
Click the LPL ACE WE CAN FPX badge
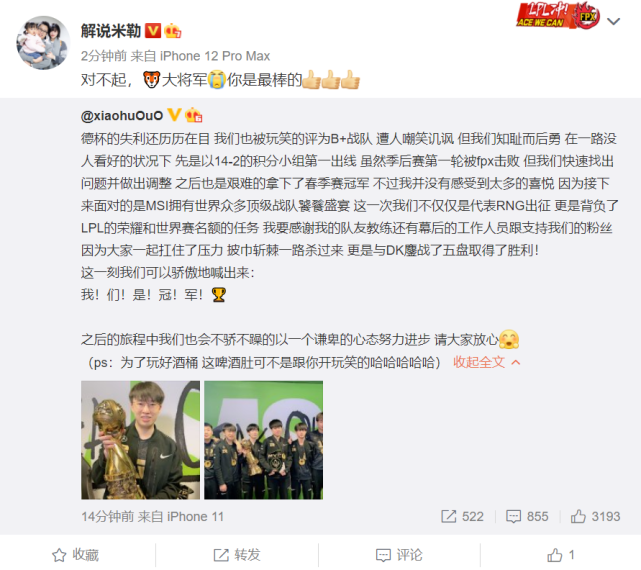point(558,16)
